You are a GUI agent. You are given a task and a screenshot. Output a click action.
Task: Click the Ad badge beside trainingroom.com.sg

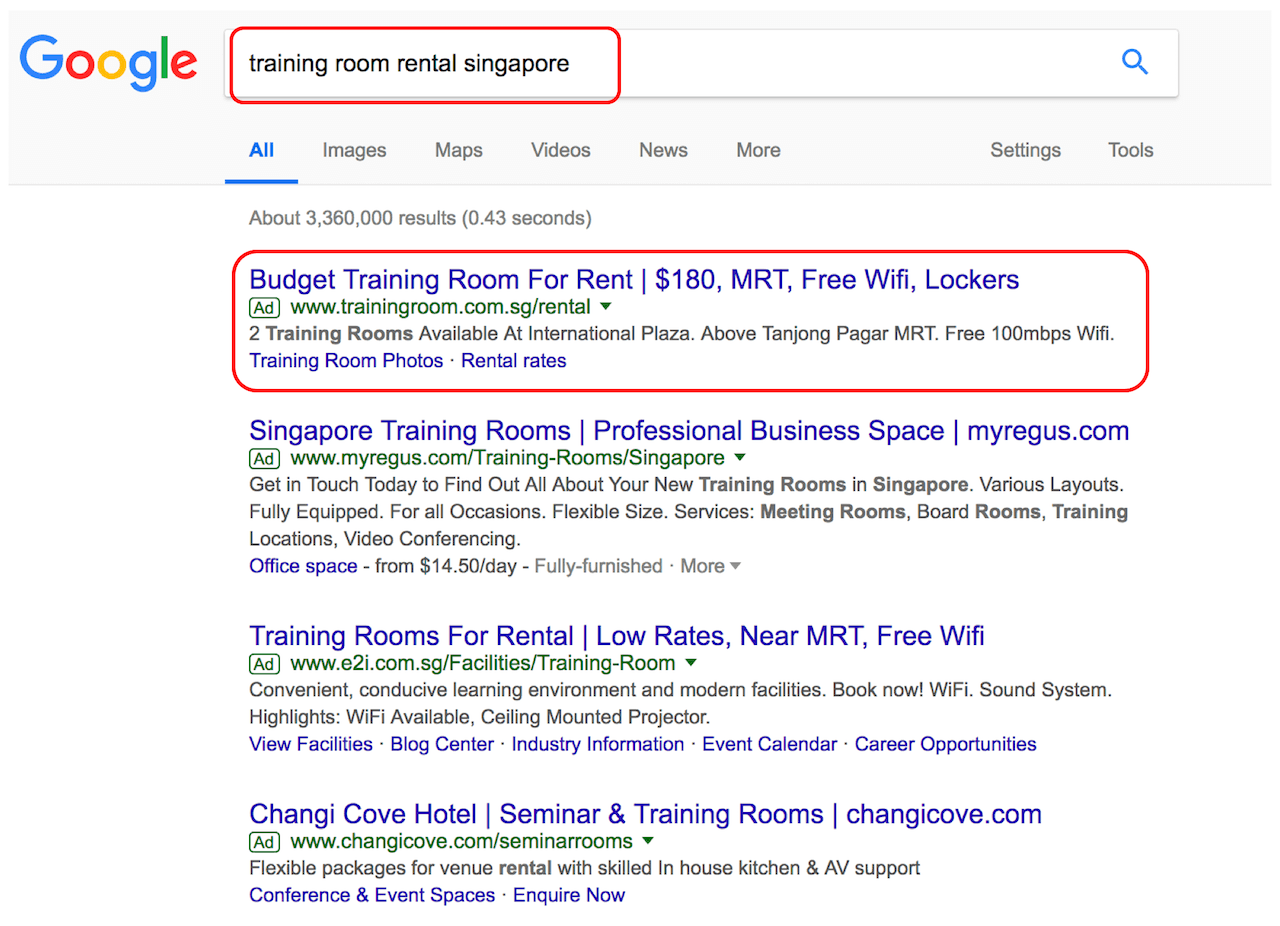pos(264,307)
